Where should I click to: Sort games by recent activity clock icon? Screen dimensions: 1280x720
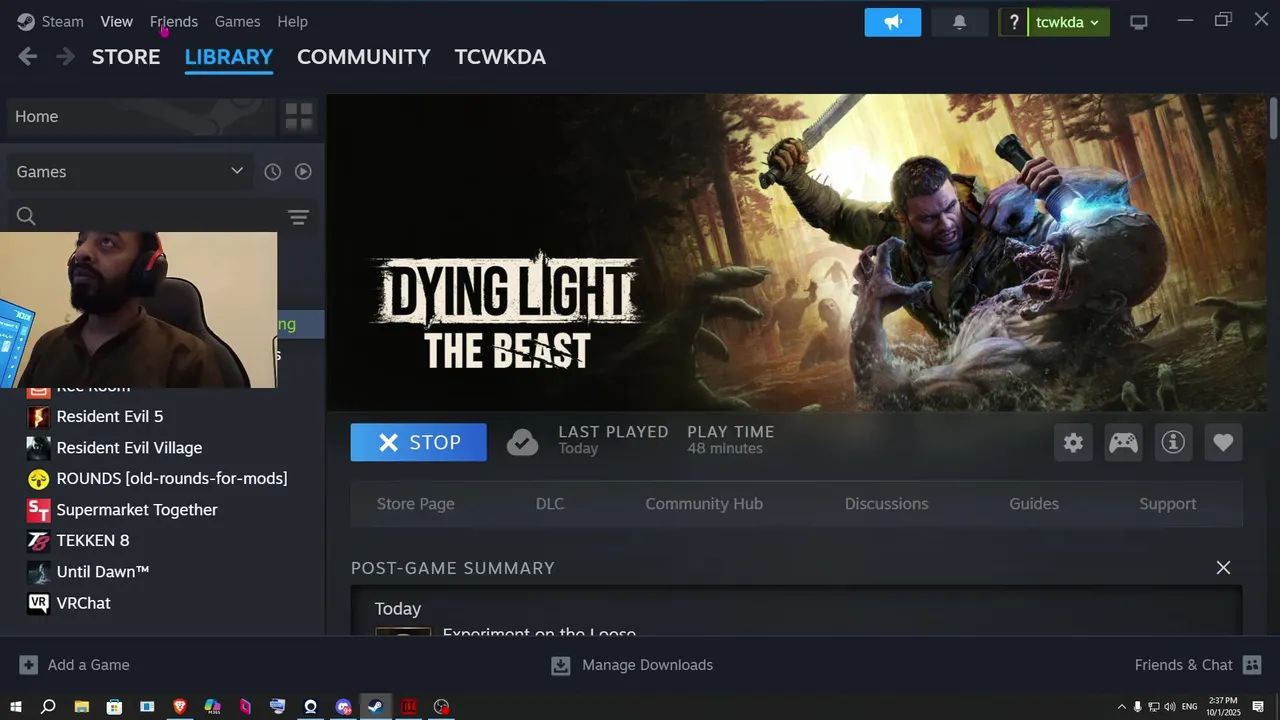point(272,172)
